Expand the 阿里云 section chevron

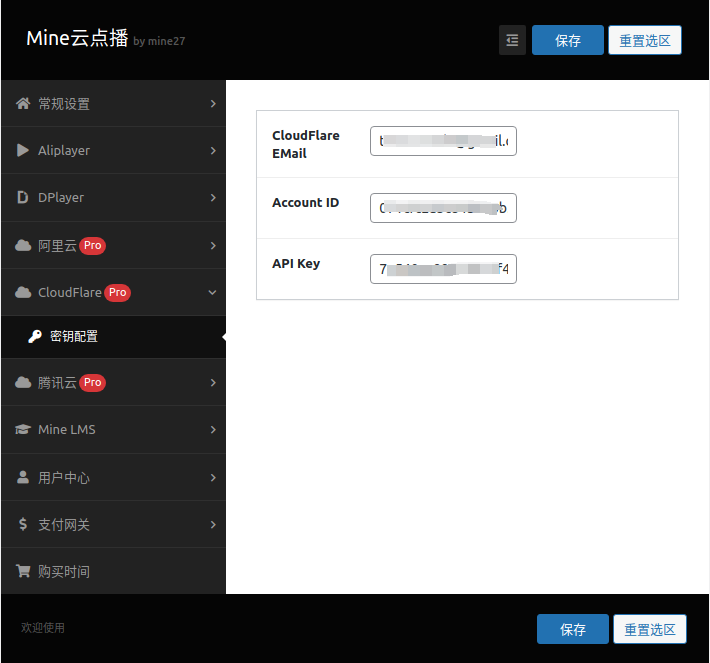(x=213, y=245)
